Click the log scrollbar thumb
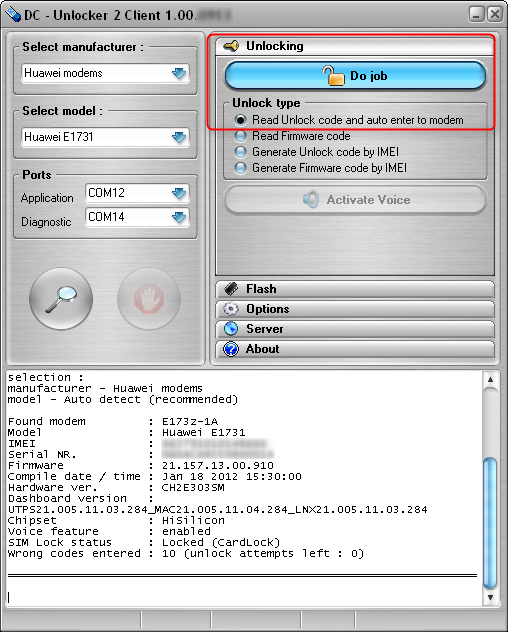The width and height of the screenshot is (508, 632). (x=490, y=523)
